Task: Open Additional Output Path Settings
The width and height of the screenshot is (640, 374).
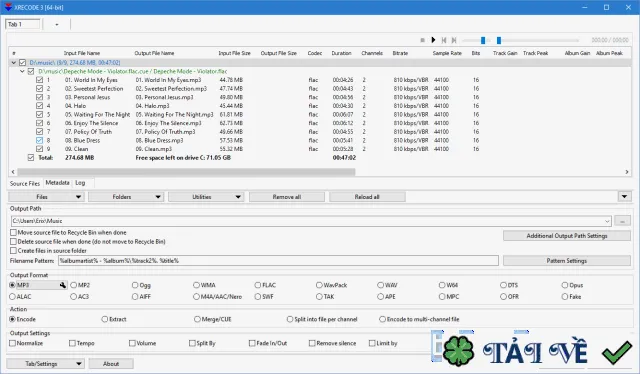Action: point(567,236)
